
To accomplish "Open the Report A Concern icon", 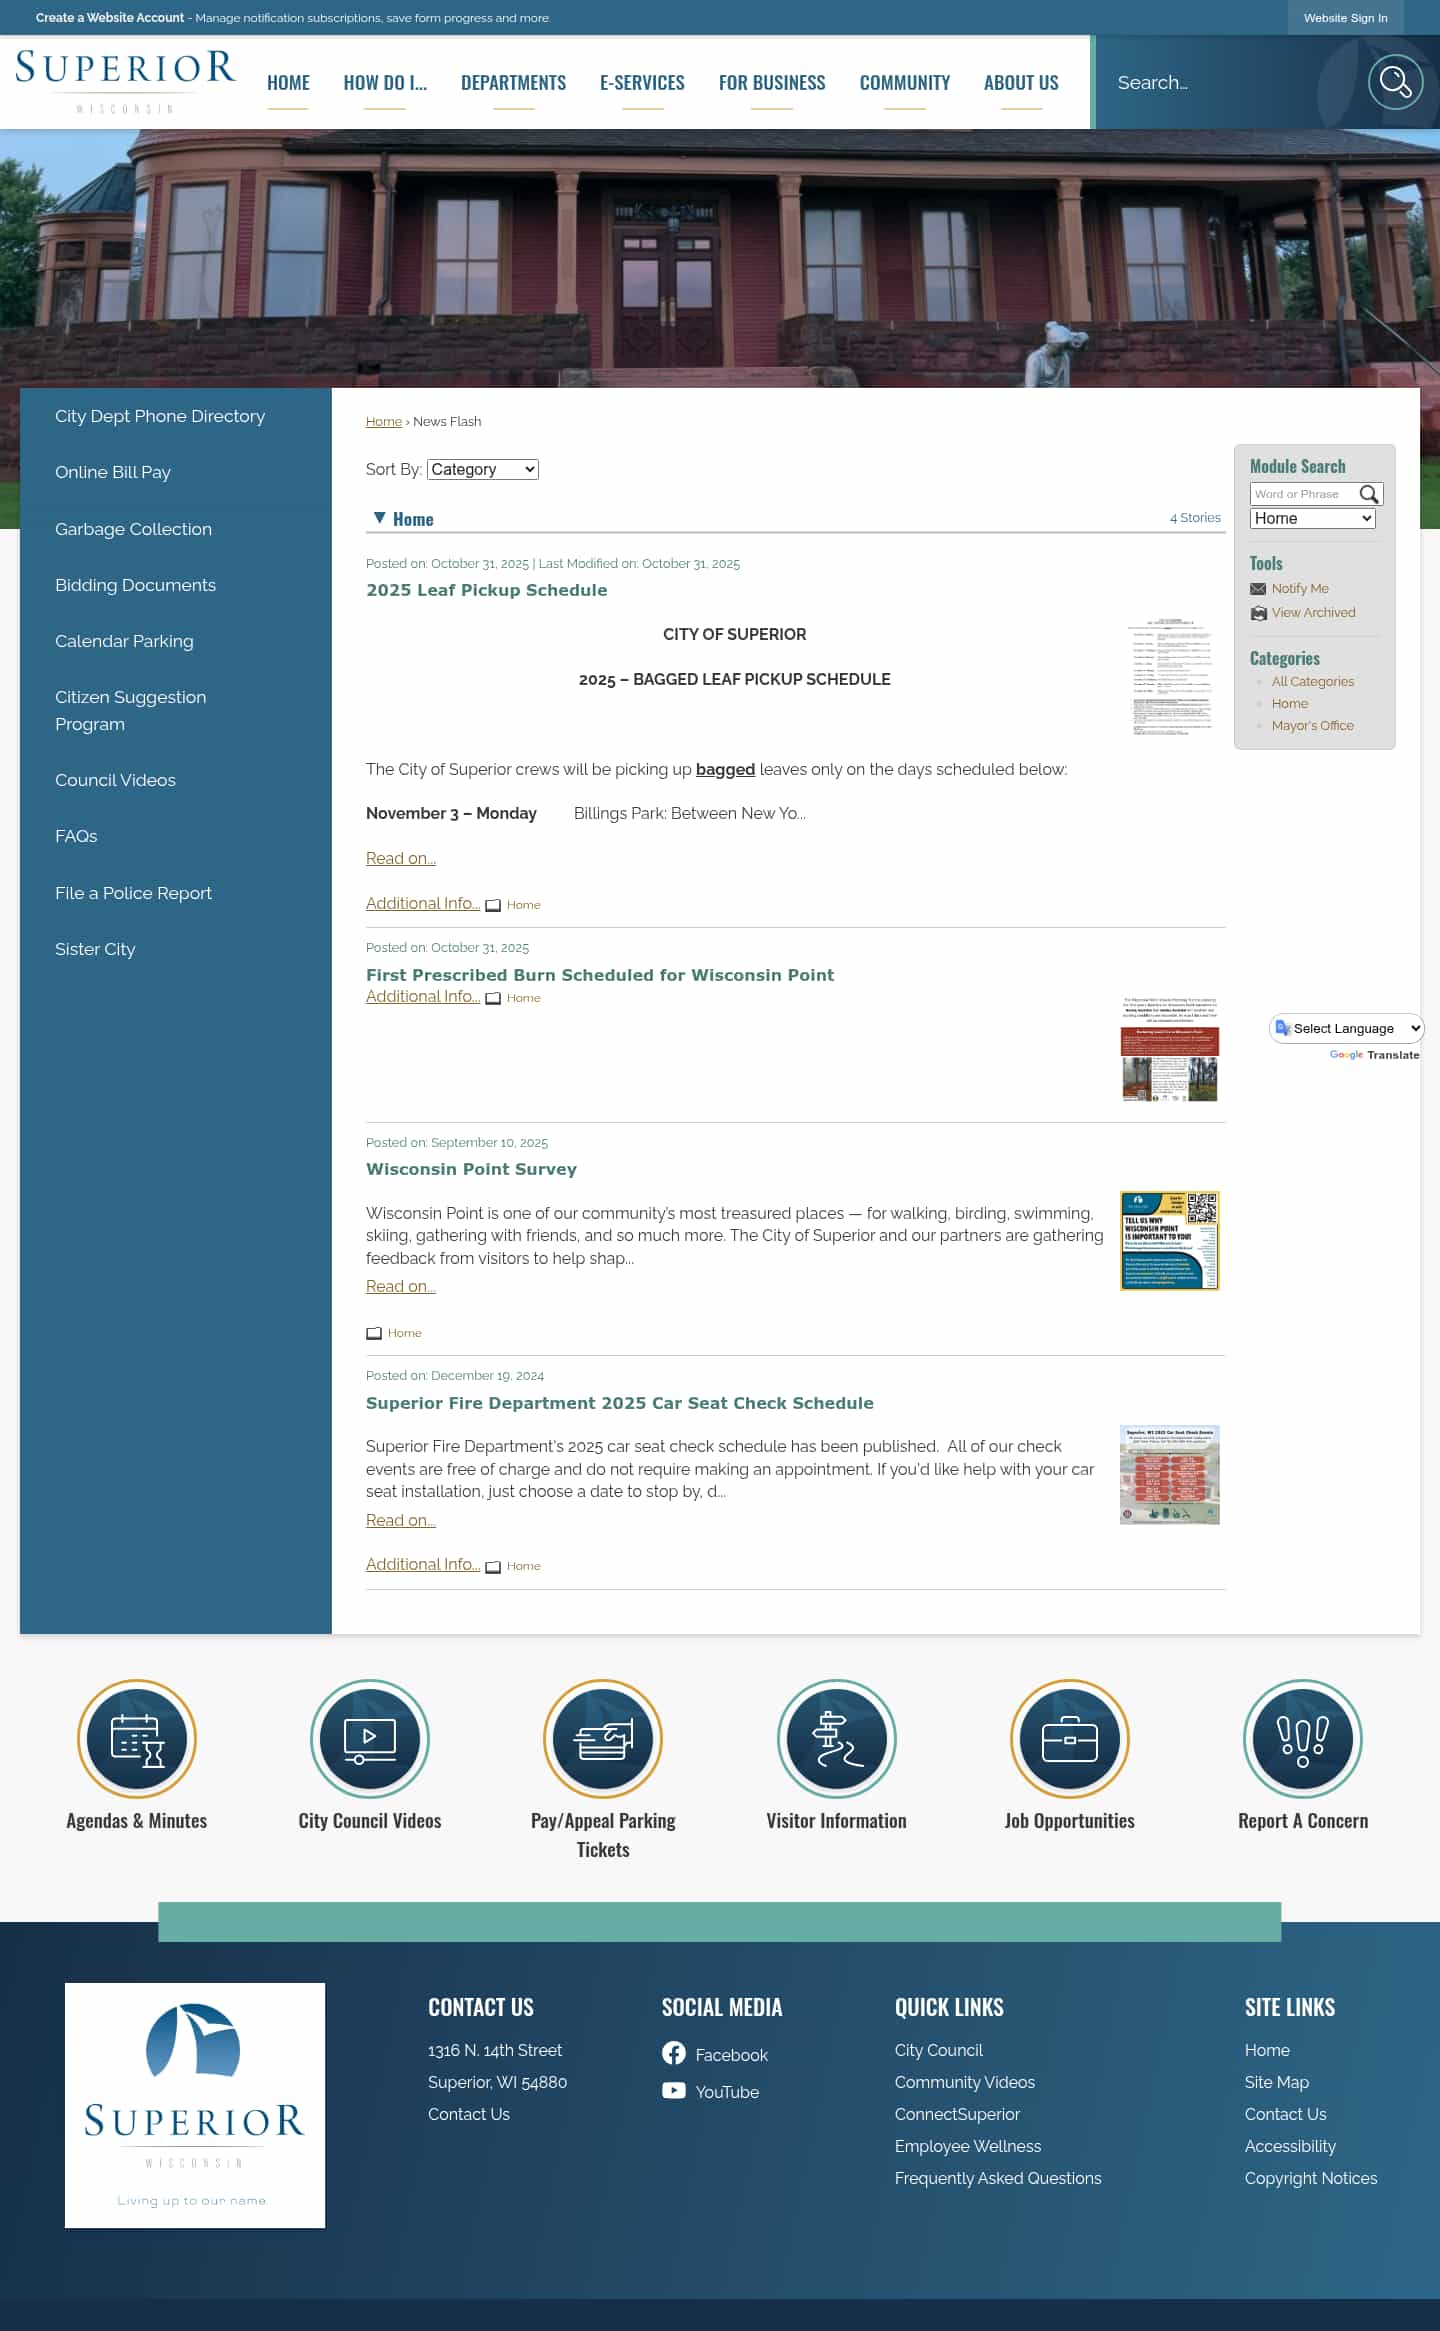I will click(1303, 1739).
